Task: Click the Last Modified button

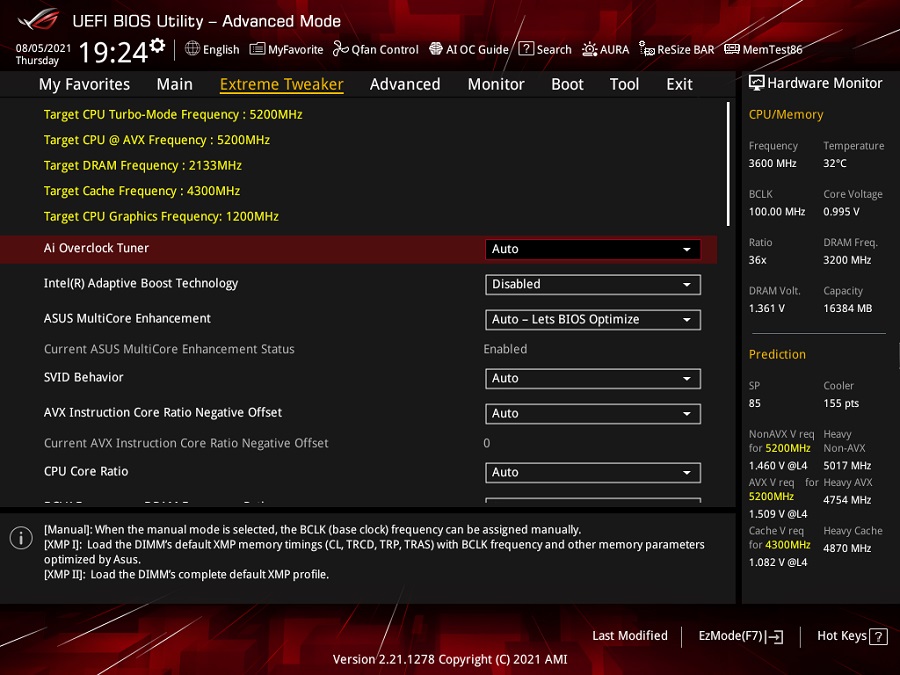Action: [630, 635]
